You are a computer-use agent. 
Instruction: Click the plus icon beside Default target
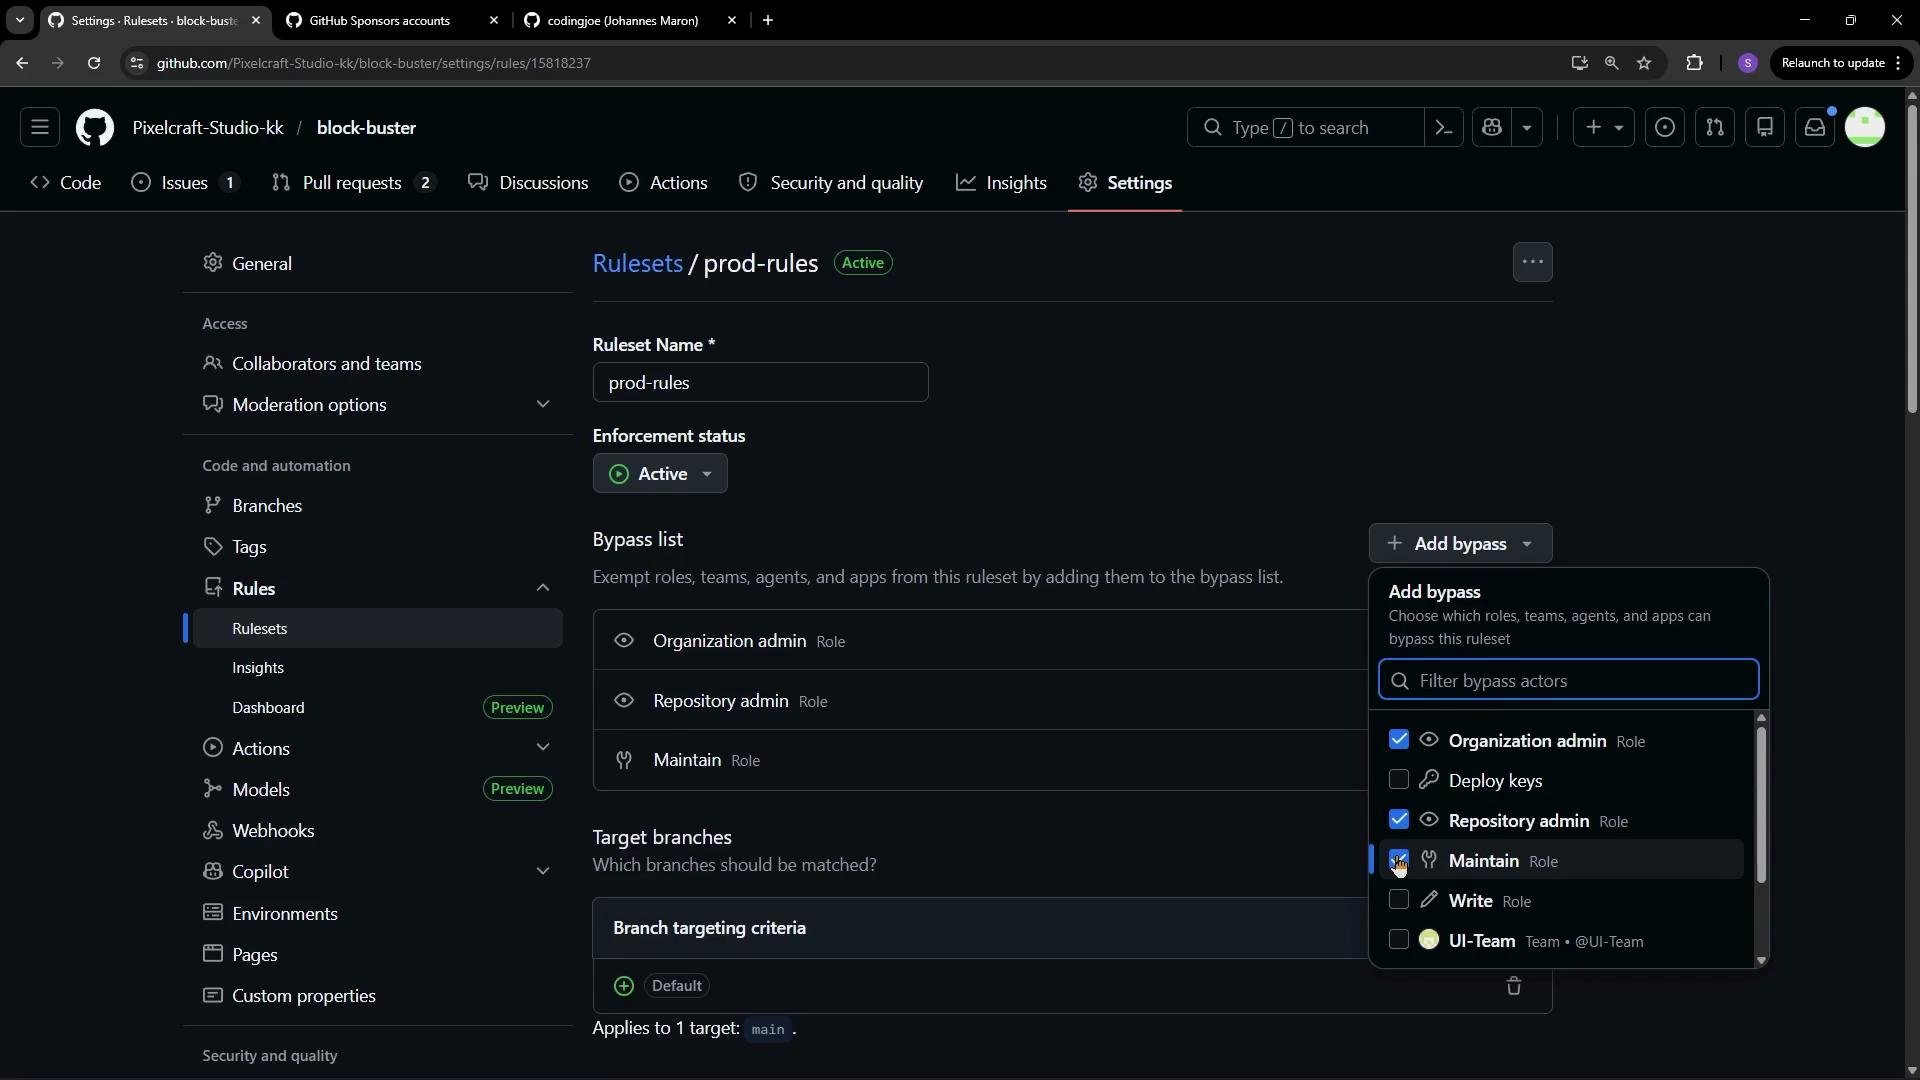(x=624, y=986)
